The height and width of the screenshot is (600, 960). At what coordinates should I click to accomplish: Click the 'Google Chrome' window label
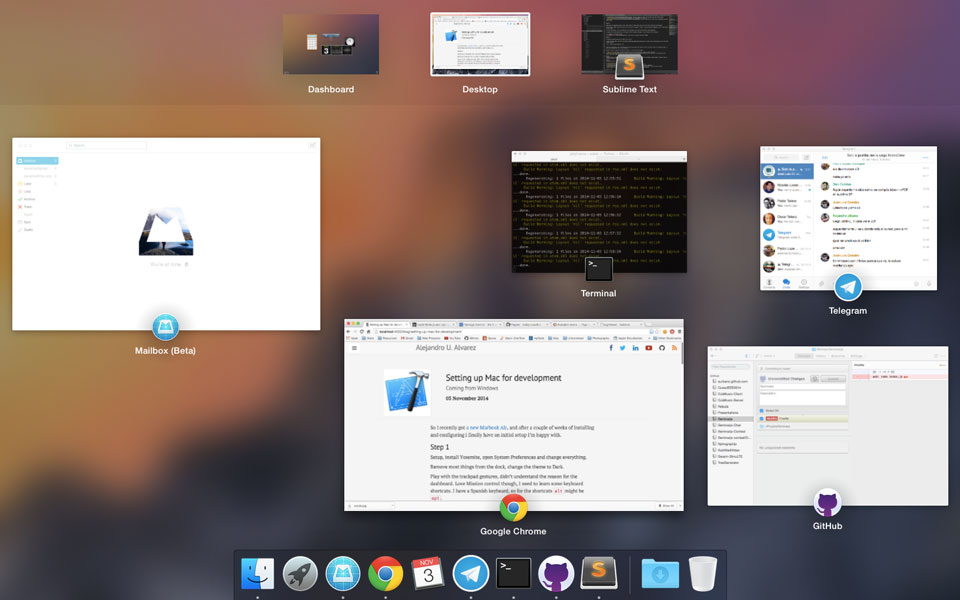point(513,531)
